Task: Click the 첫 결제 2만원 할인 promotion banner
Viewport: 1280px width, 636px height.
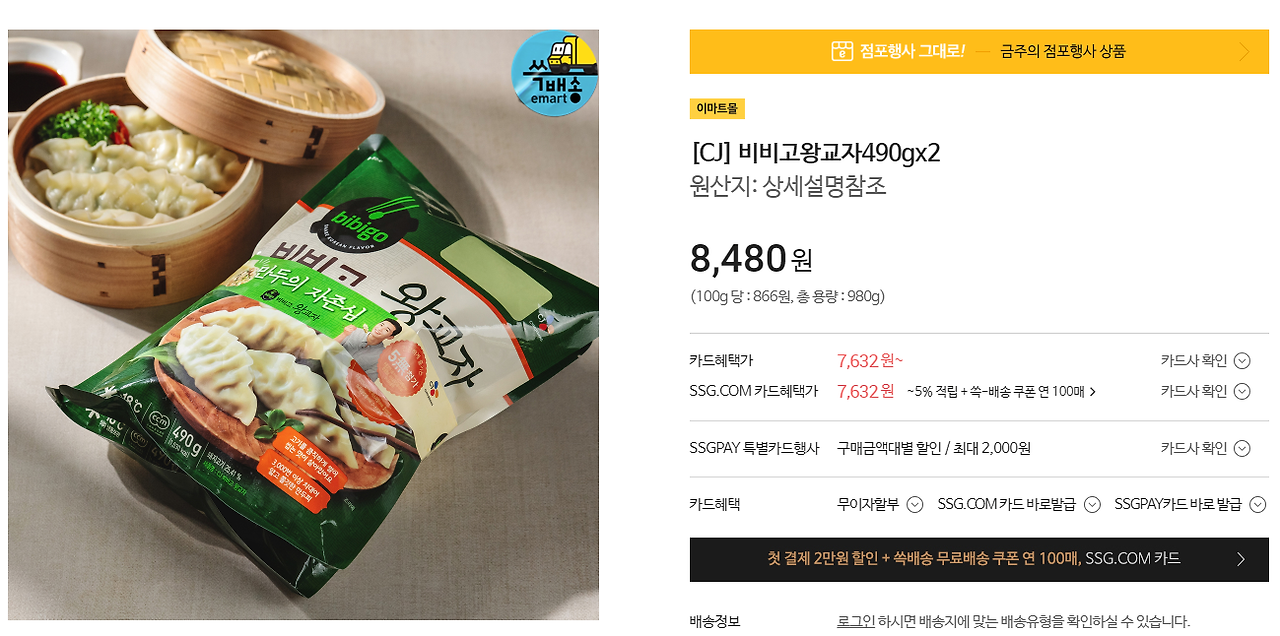Action: (x=979, y=559)
